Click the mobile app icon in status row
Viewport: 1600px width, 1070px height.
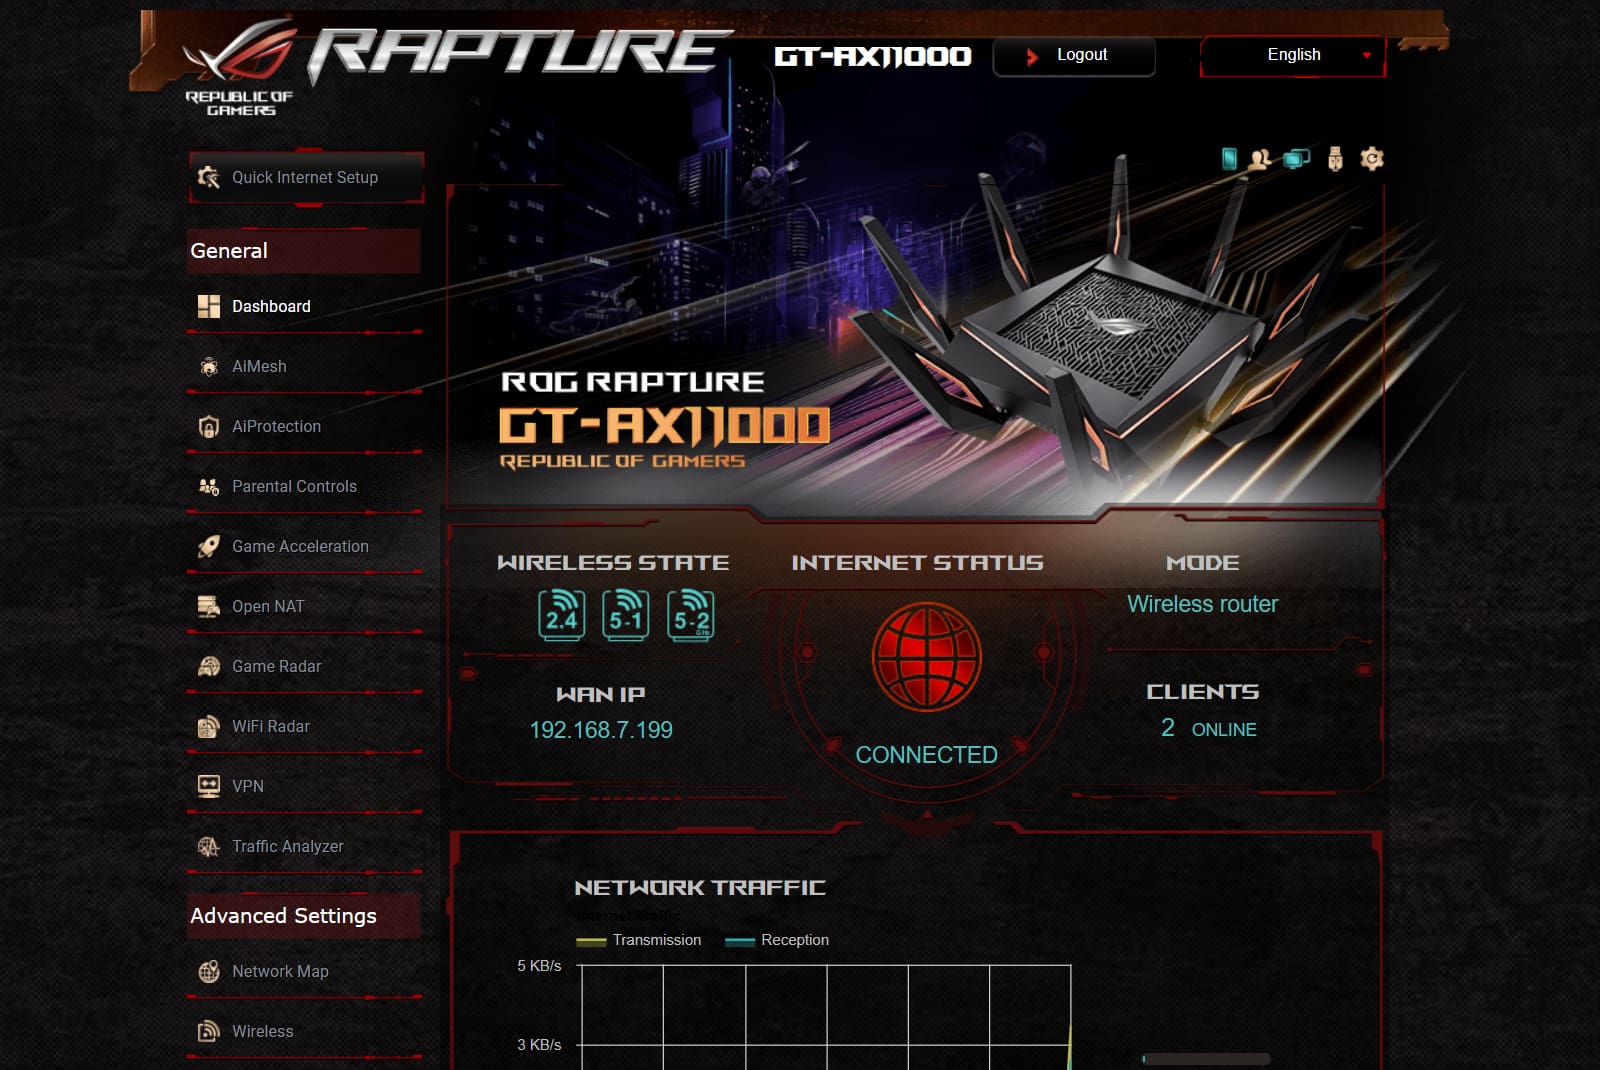1229,159
